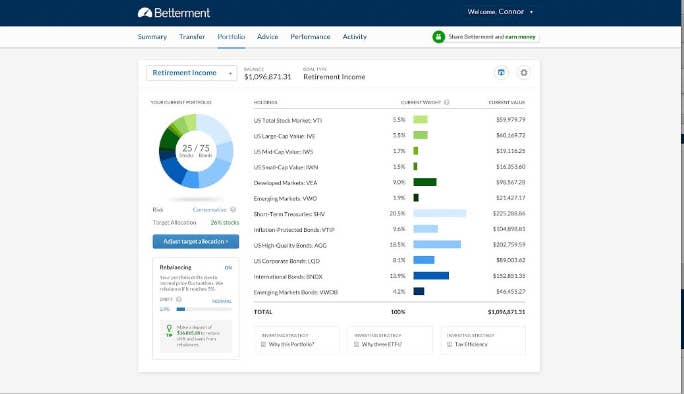Screen dimensions: 684x394
Task: Click the info icon next to Current Weight
Action: pyautogui.click(x=446, y=102)
